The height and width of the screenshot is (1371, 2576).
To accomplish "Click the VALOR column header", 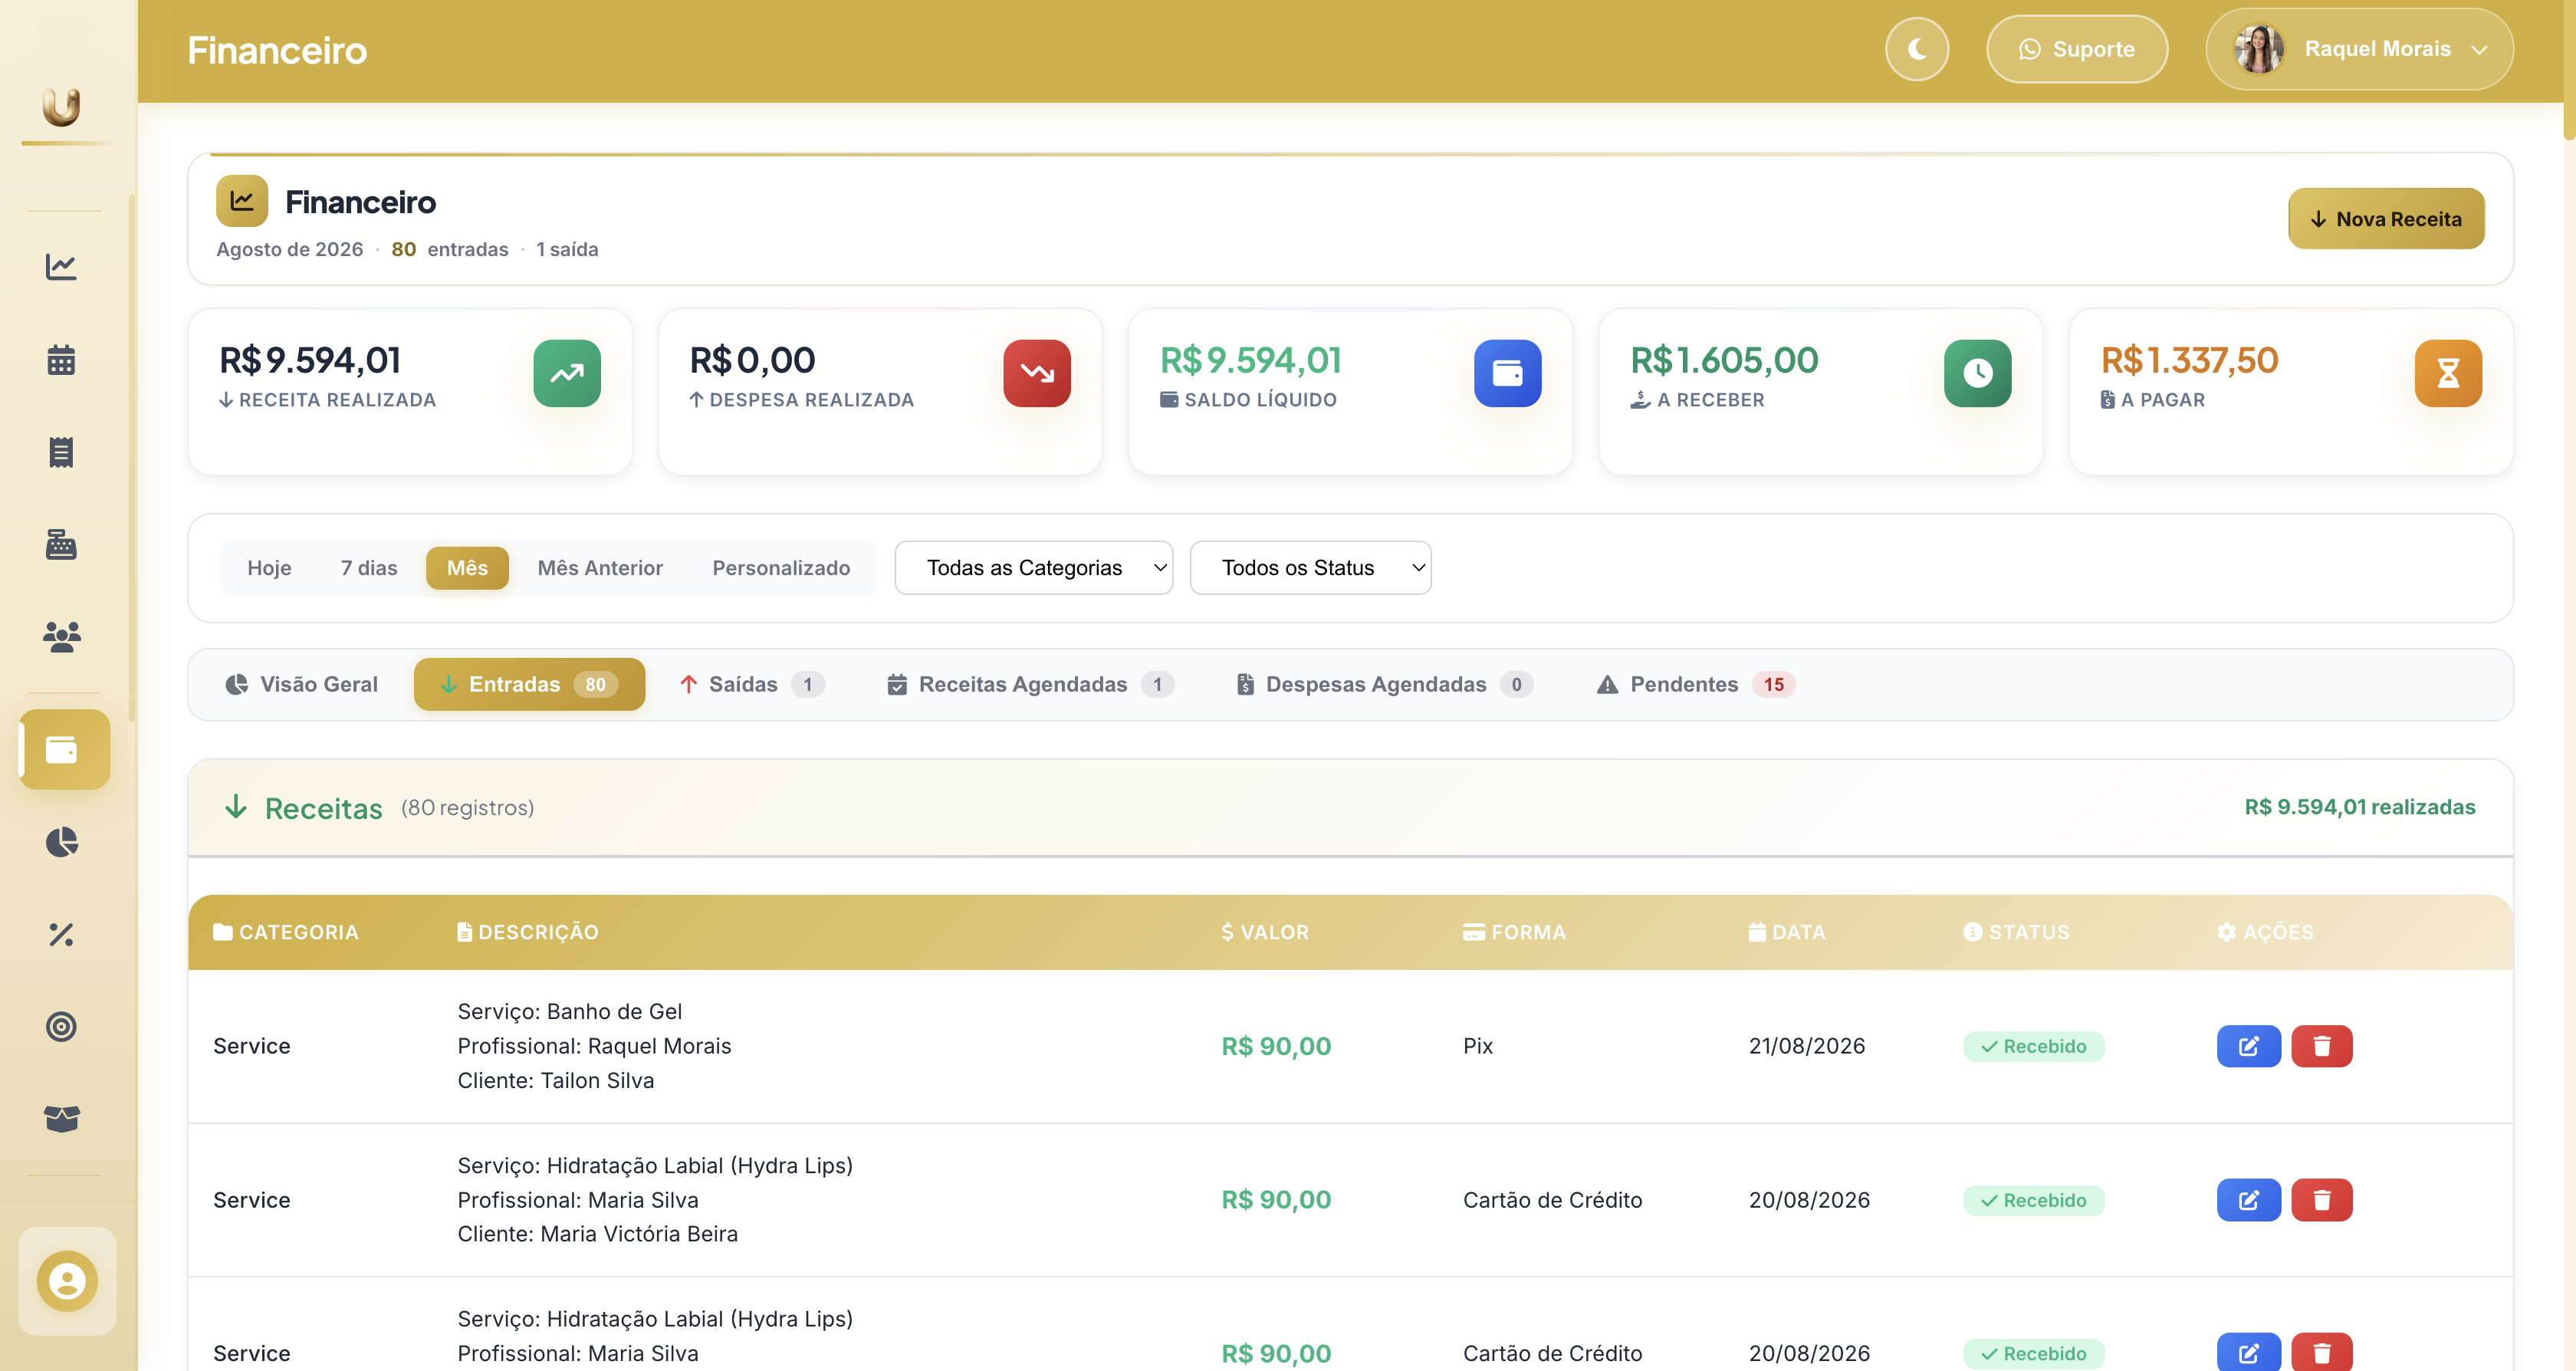I will [x=1265, y=932].
